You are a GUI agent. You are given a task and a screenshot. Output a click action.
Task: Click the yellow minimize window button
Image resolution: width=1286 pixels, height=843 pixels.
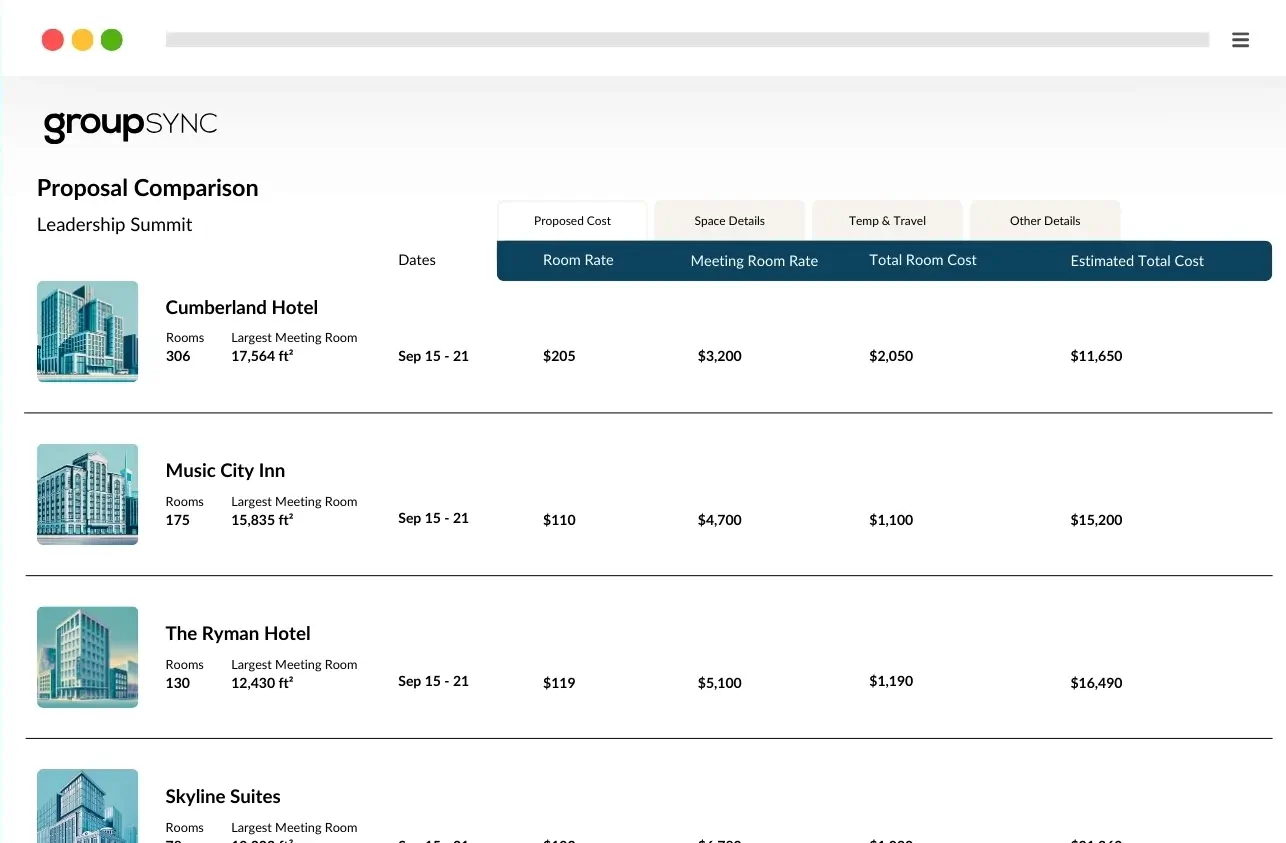[x=83, y=40]
